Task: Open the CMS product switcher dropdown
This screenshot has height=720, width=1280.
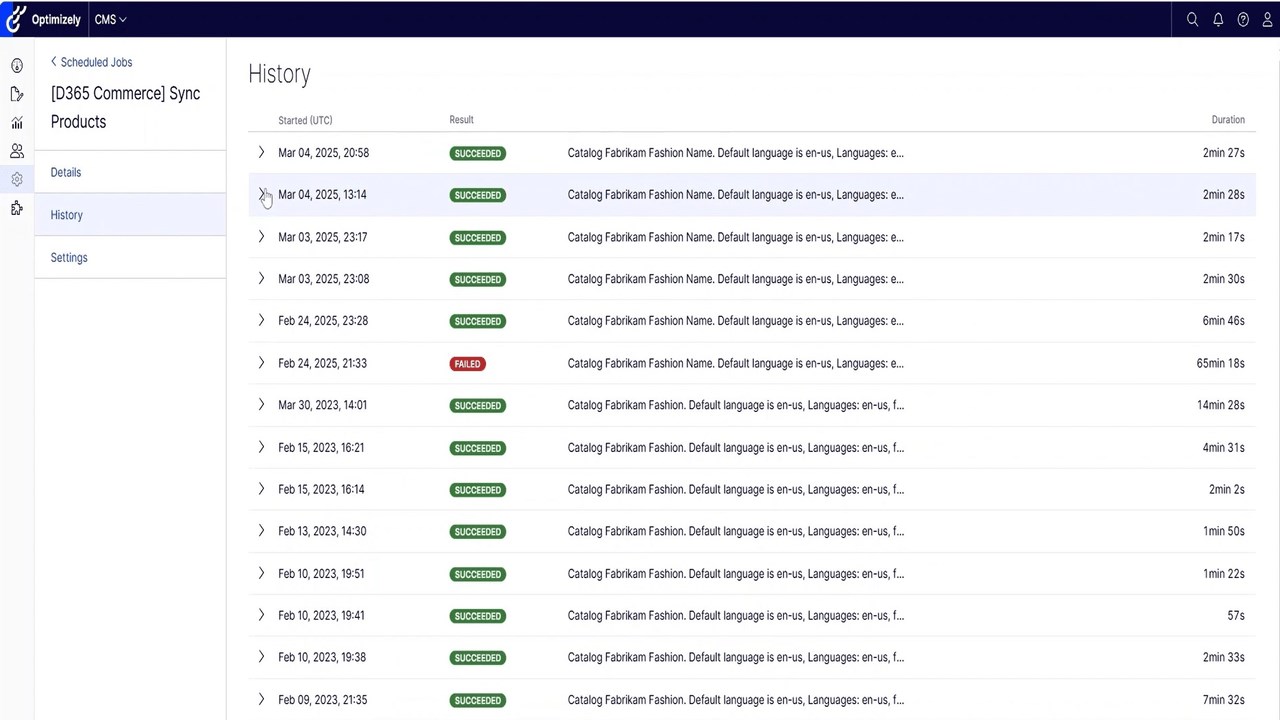Action: [x=110, y=19]
